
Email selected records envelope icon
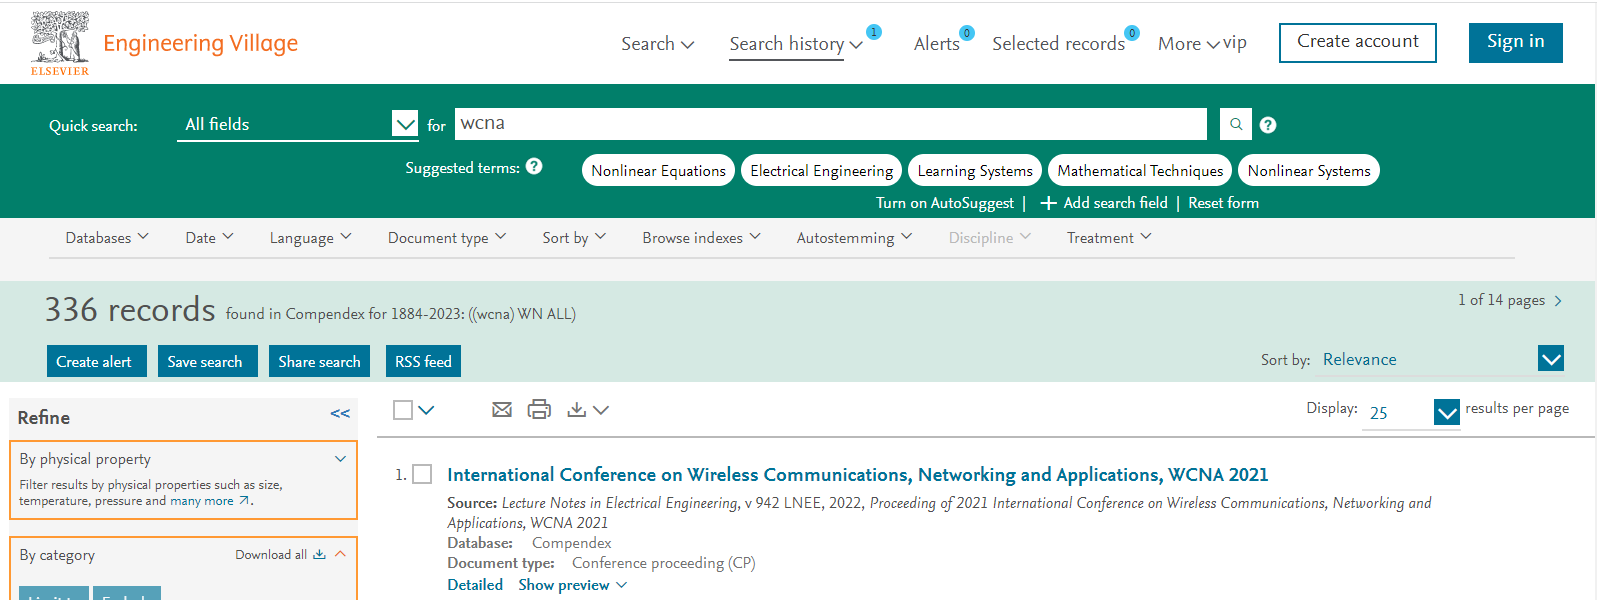click(502, 409)
